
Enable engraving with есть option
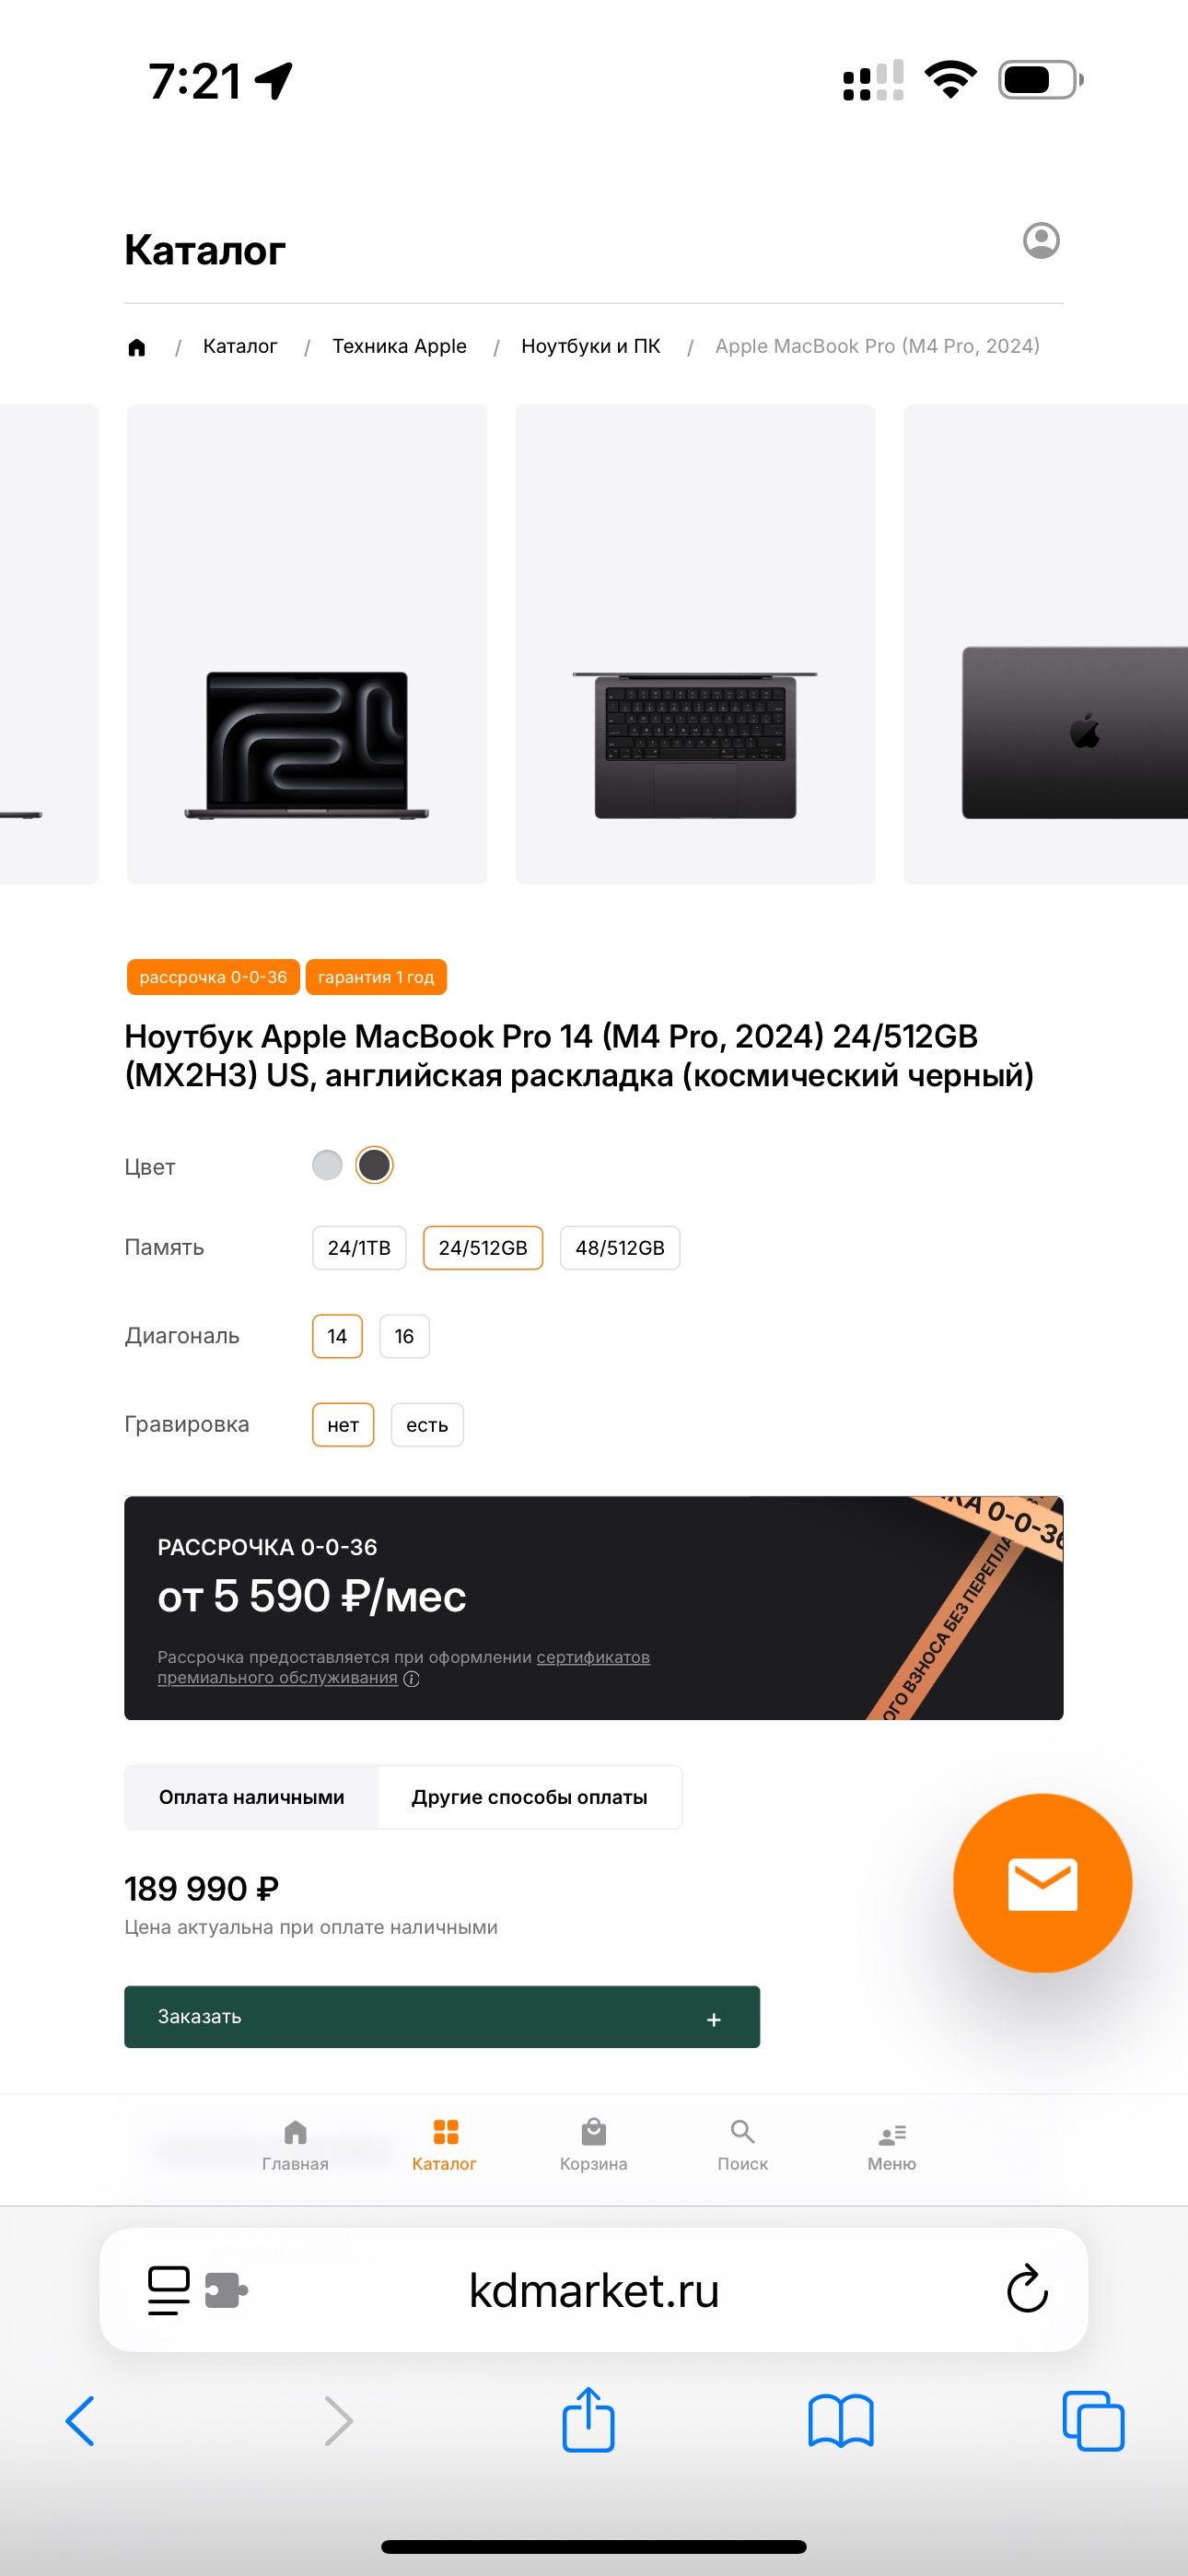pos(427,1425)
